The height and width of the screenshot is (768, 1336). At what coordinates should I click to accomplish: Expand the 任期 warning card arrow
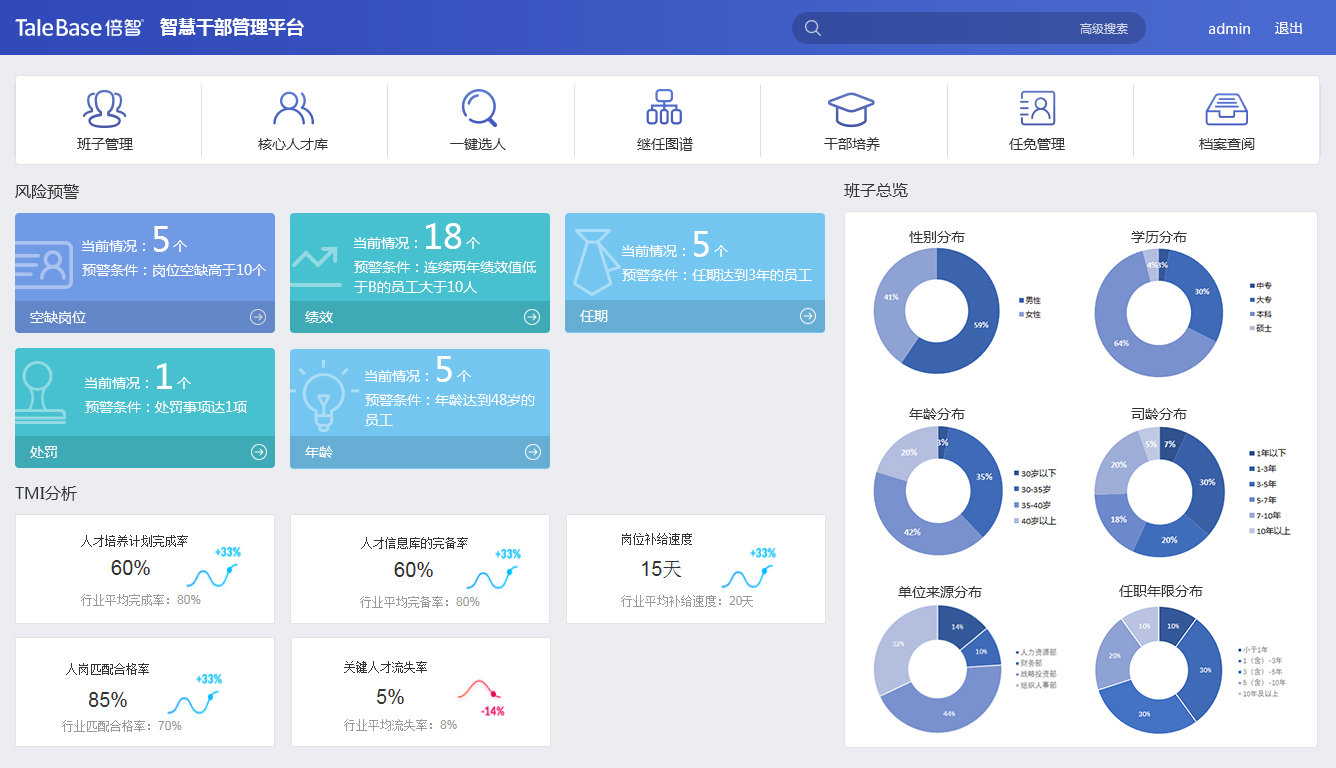pos(808,317)
